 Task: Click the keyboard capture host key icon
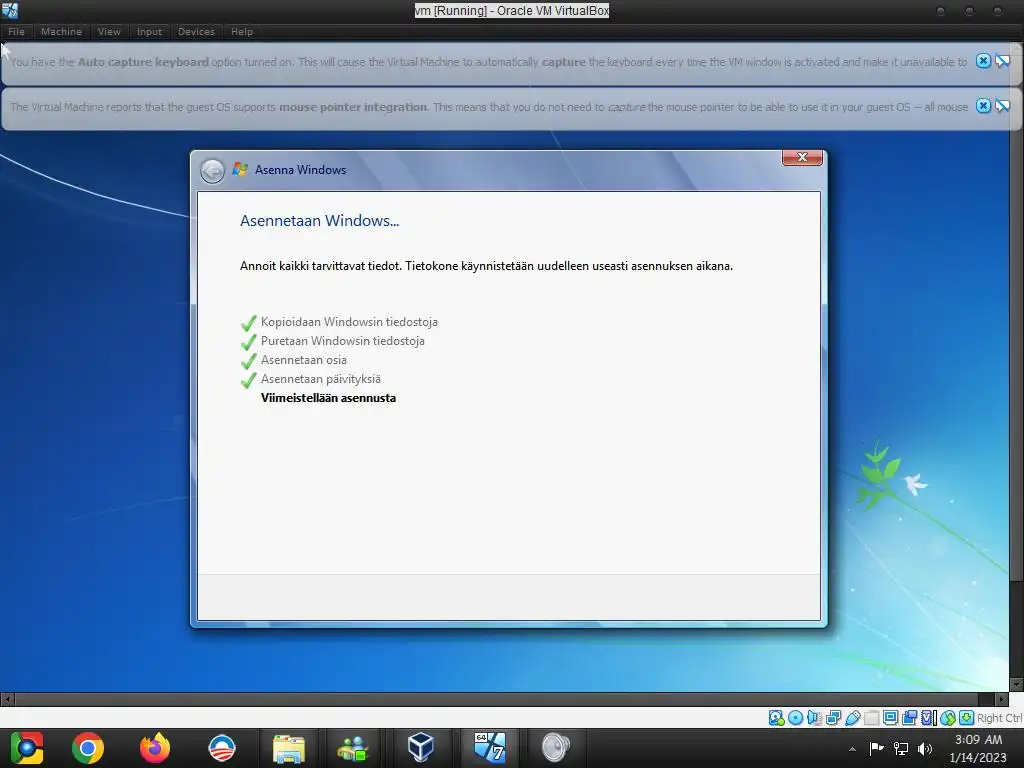[967, 718]
